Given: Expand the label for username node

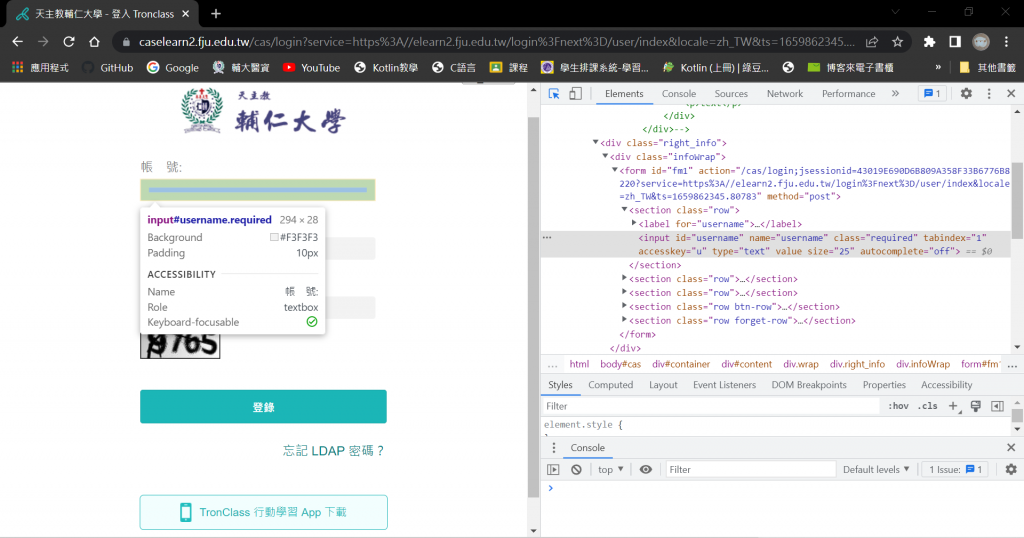Looking at the screenshot, I should tap(633, 223).
